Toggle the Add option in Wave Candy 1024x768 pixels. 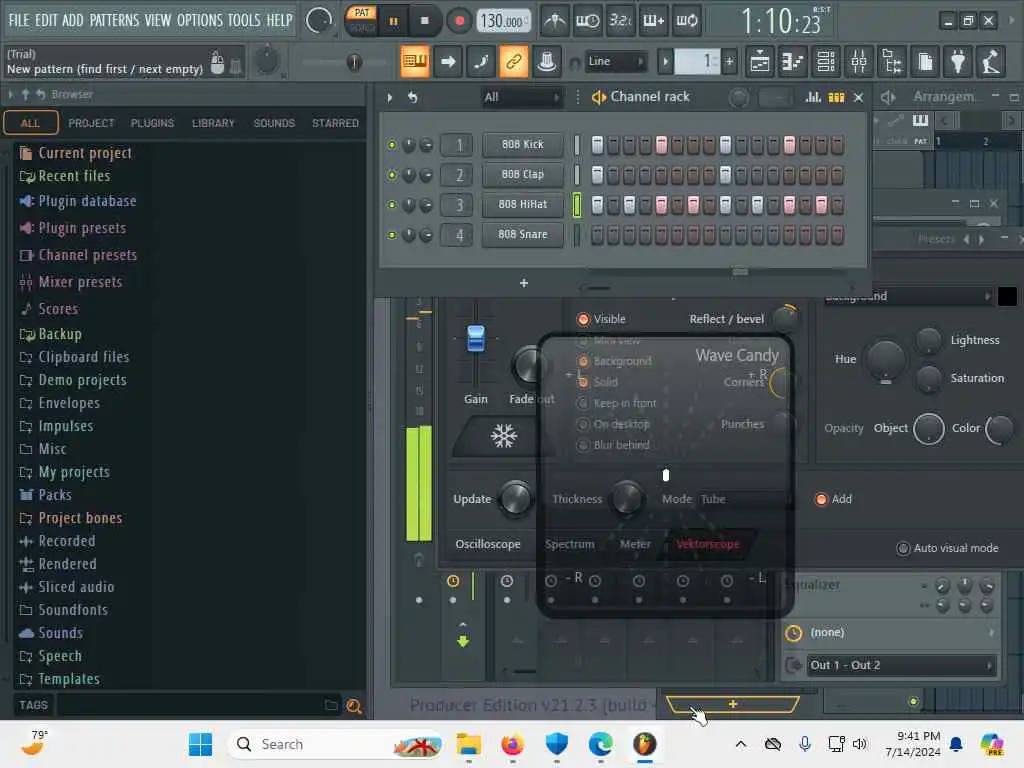(x=822, y=500)
